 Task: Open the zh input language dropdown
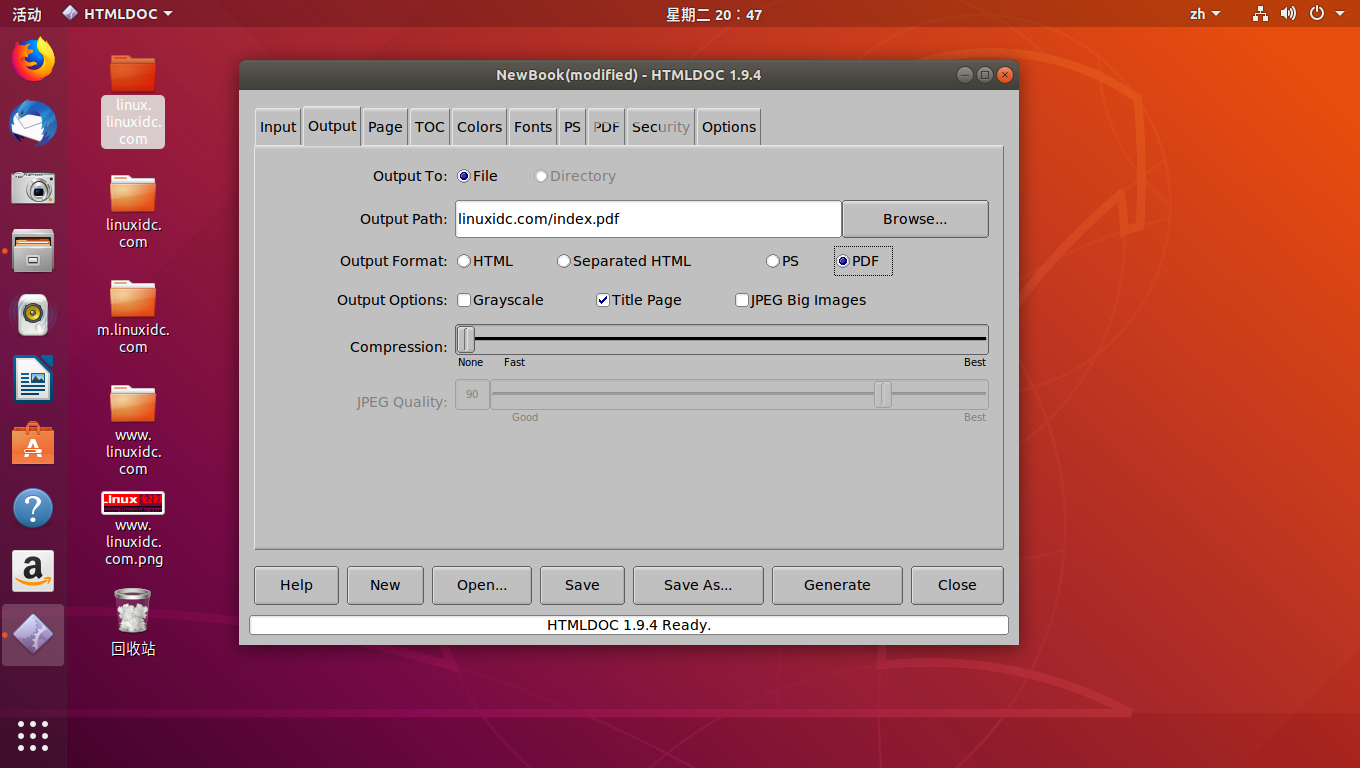coord(1205,14)
